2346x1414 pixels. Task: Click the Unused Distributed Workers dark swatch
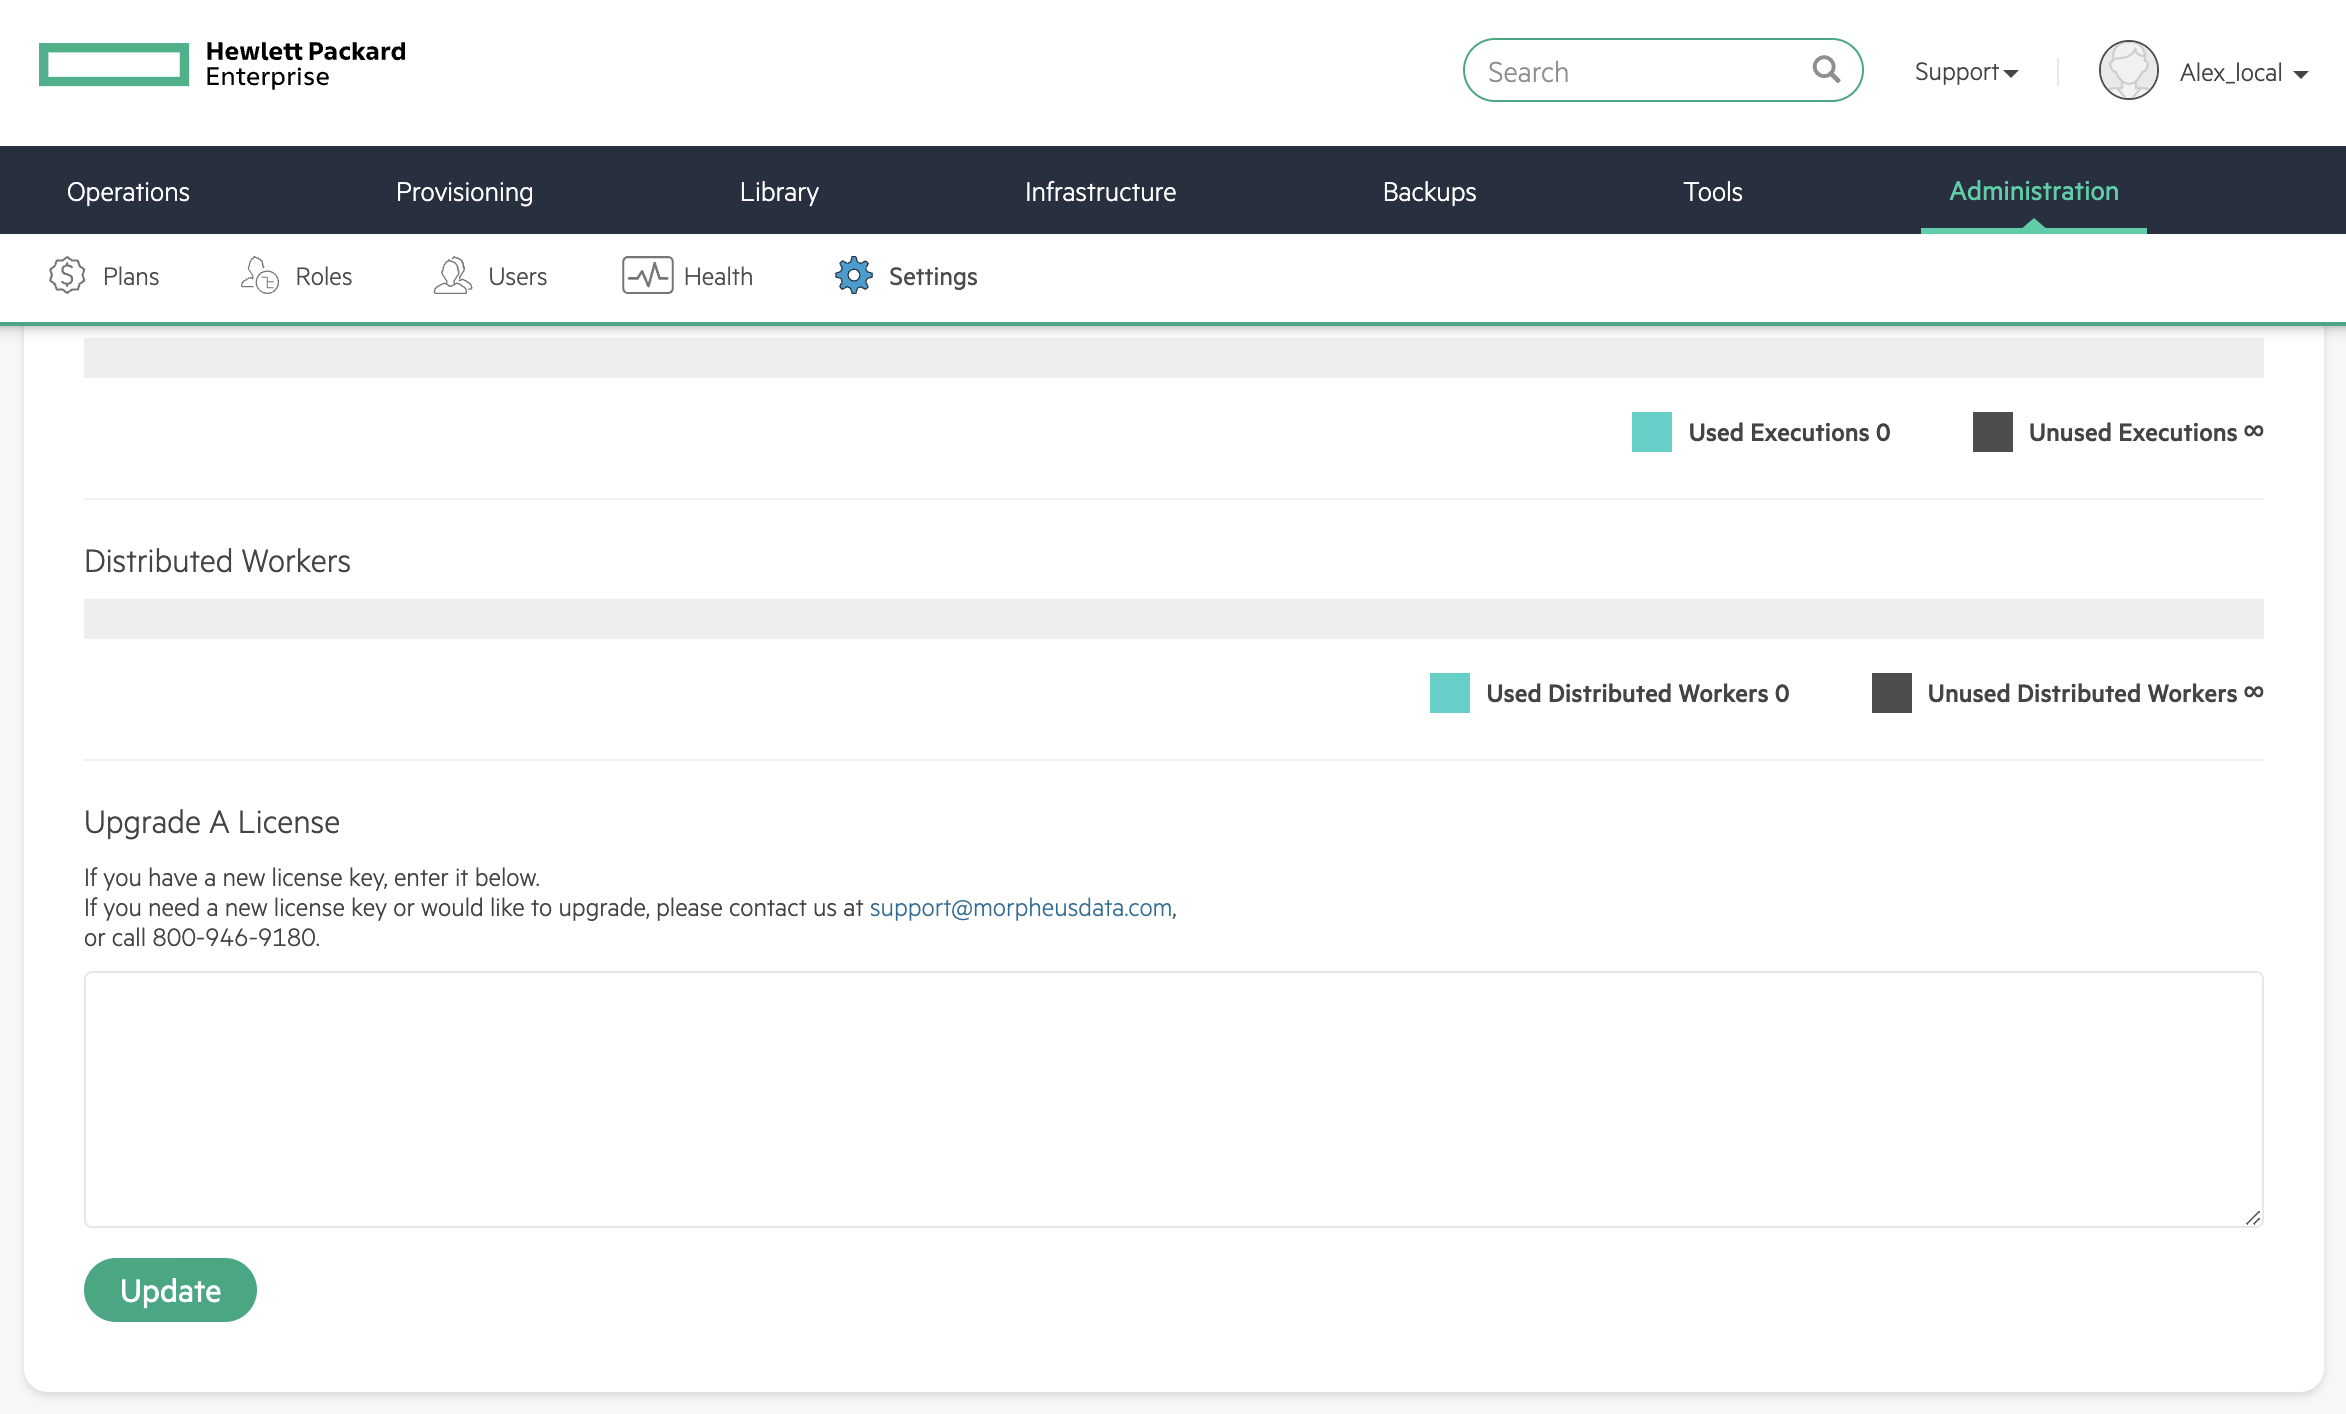coord(1891,693)
